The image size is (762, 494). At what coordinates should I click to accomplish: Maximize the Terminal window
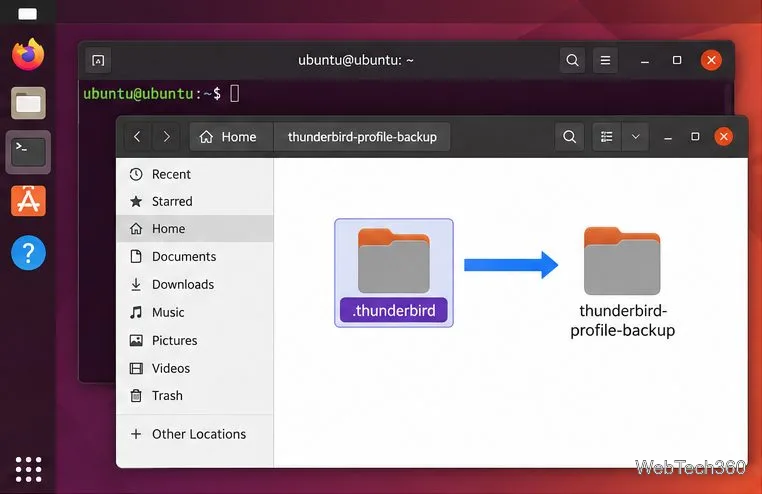pos(677,60)
